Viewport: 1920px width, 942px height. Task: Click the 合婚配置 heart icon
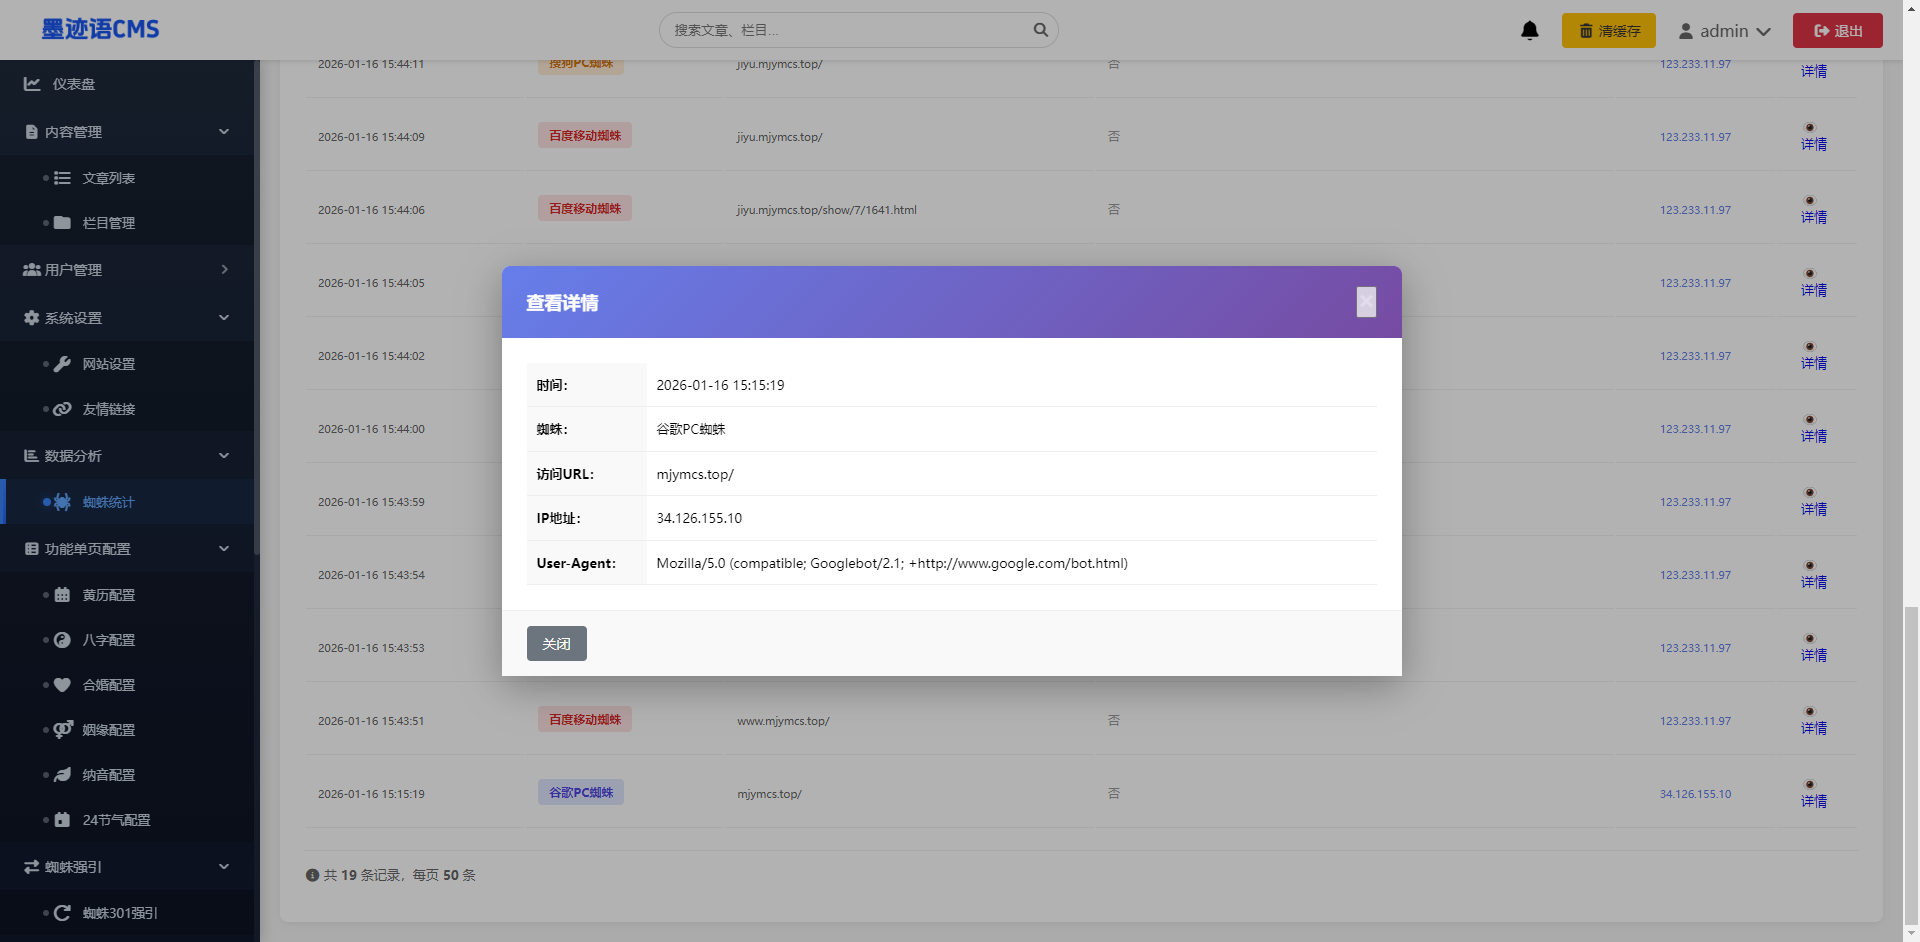[x=62, y=685]
